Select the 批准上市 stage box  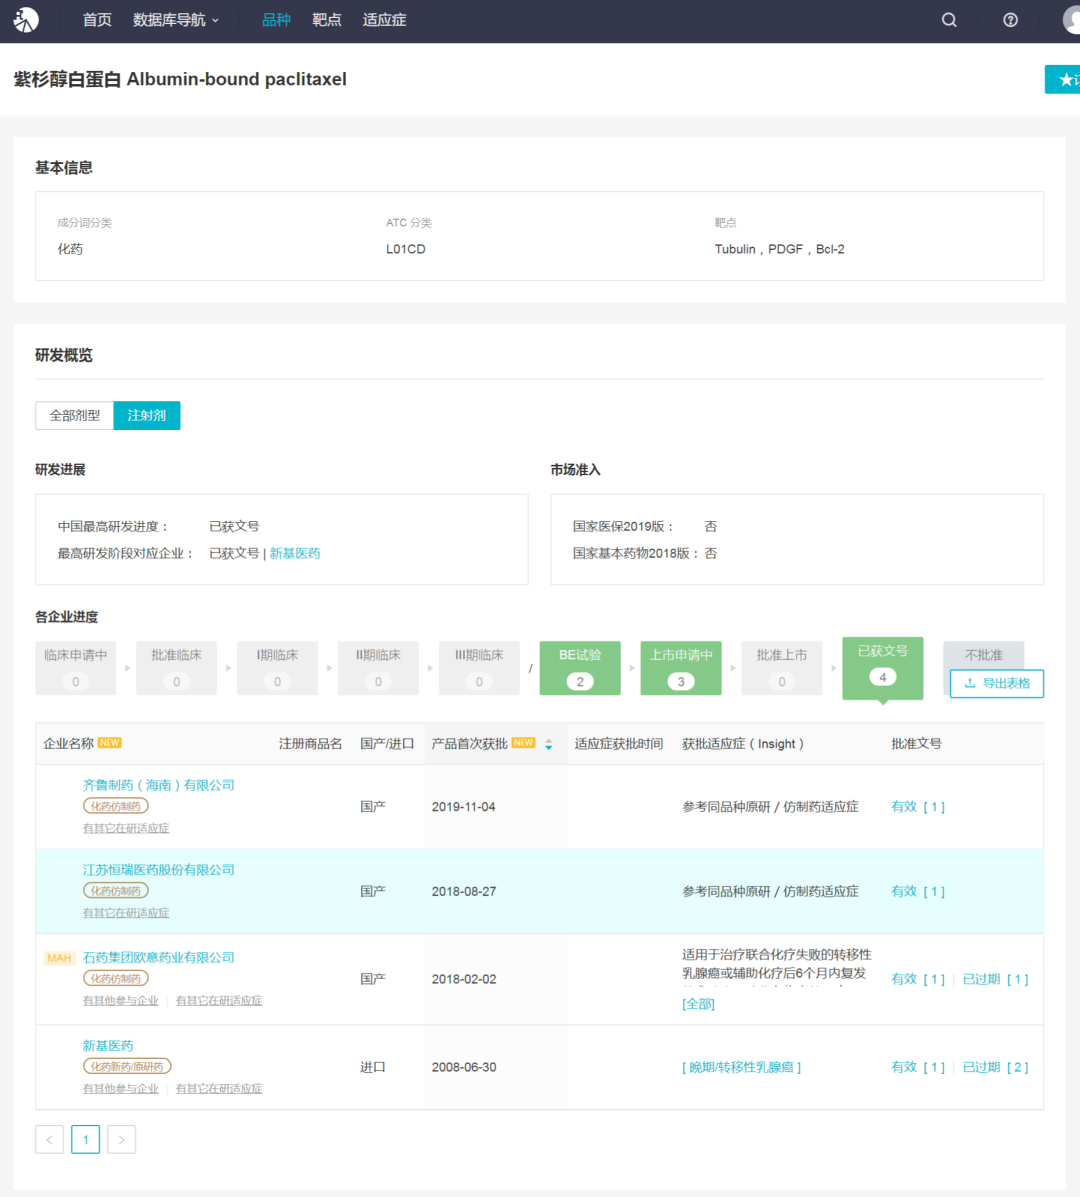pos(782,668)
